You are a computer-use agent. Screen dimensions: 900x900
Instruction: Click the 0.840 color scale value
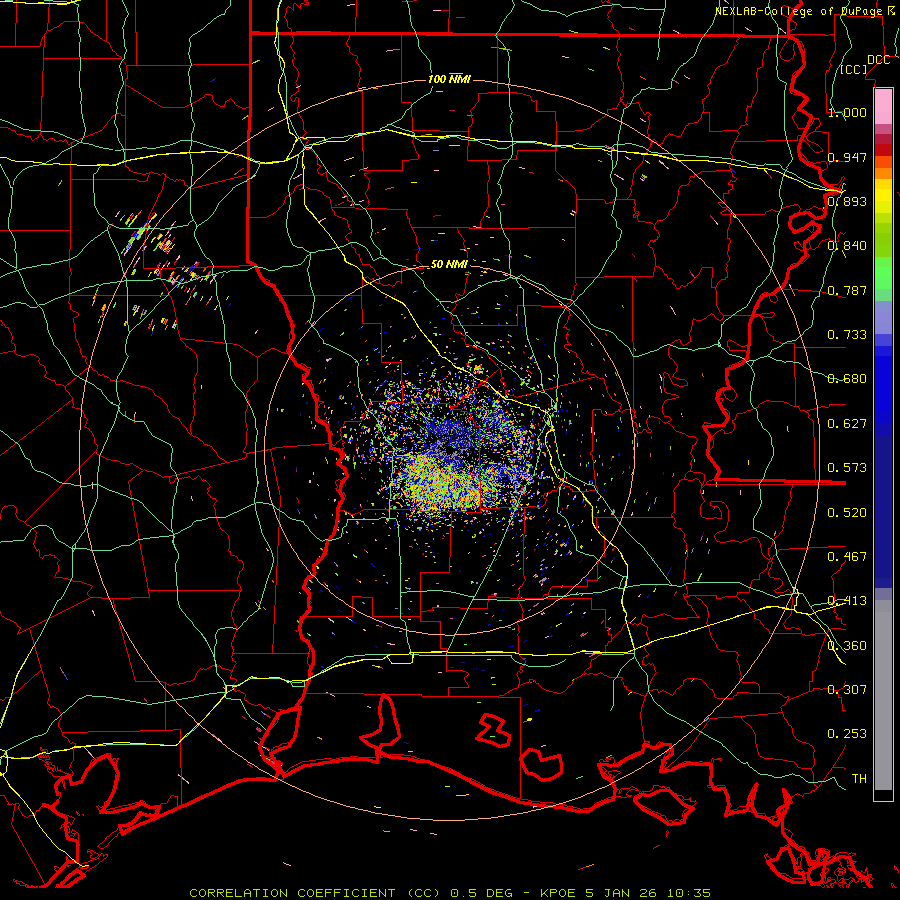(x=847, y=246)
